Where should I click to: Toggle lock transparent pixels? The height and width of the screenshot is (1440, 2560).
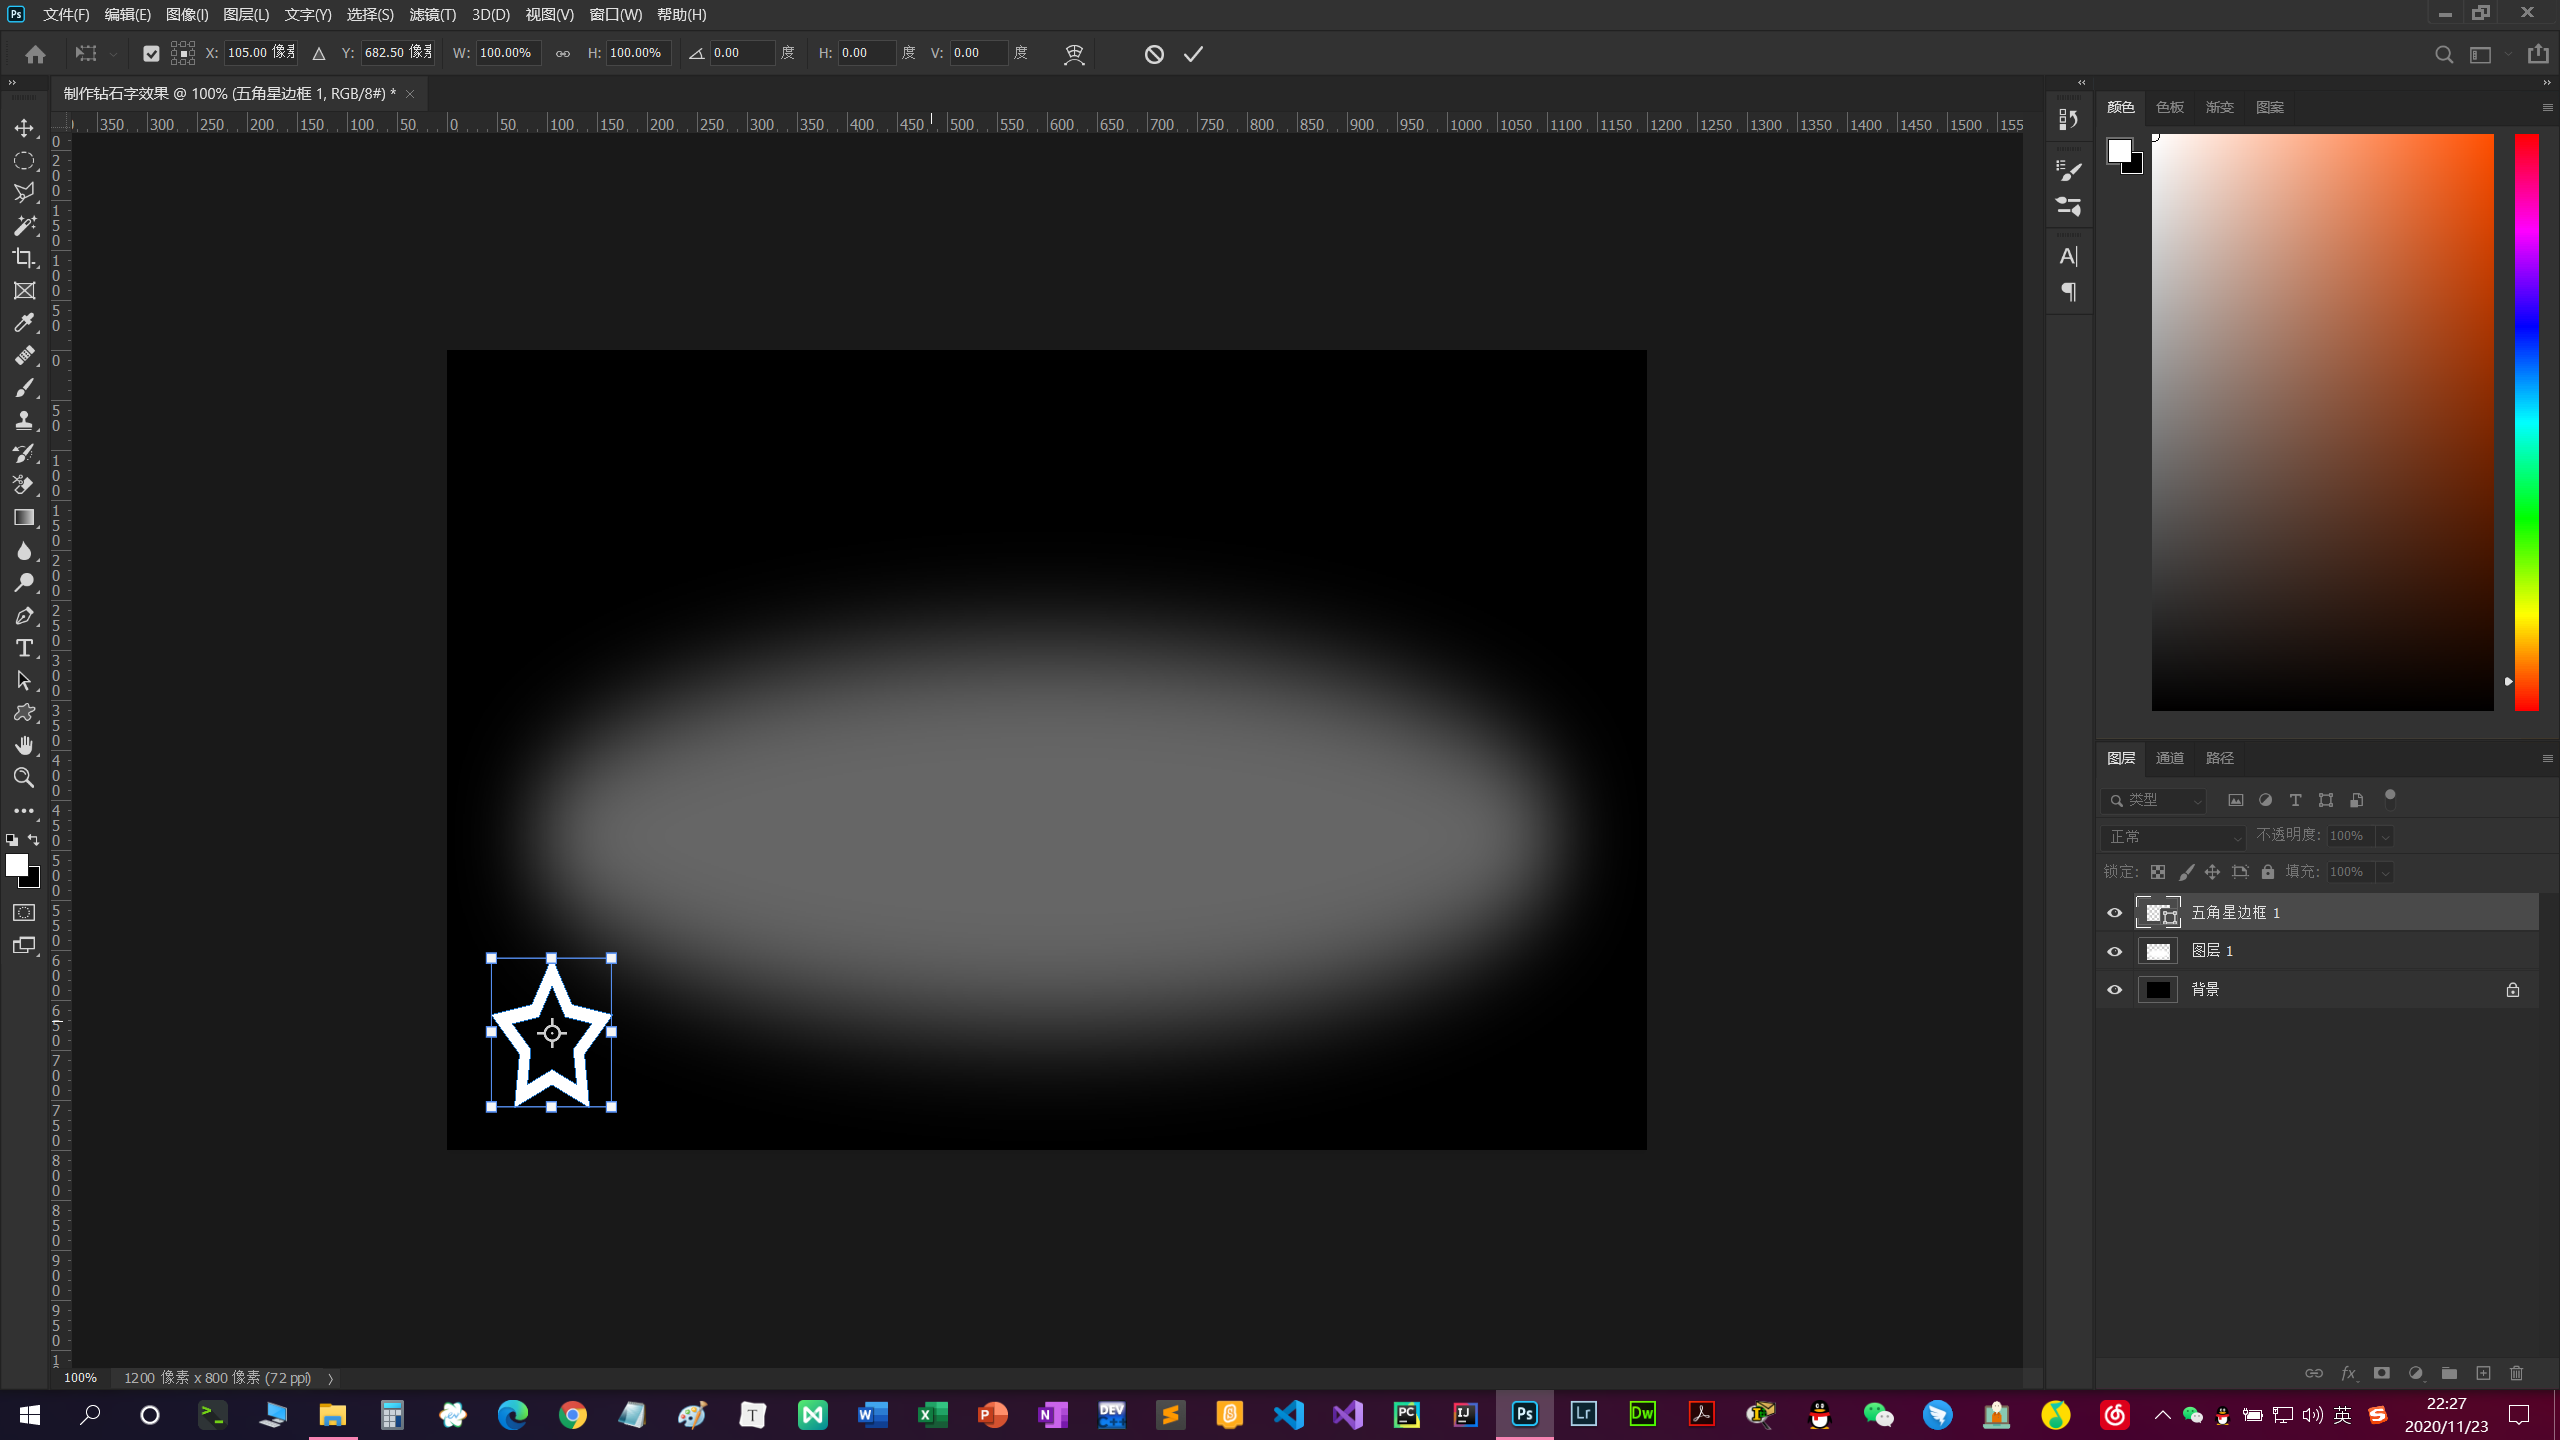pyautogui.click(x=2158, y=872)
